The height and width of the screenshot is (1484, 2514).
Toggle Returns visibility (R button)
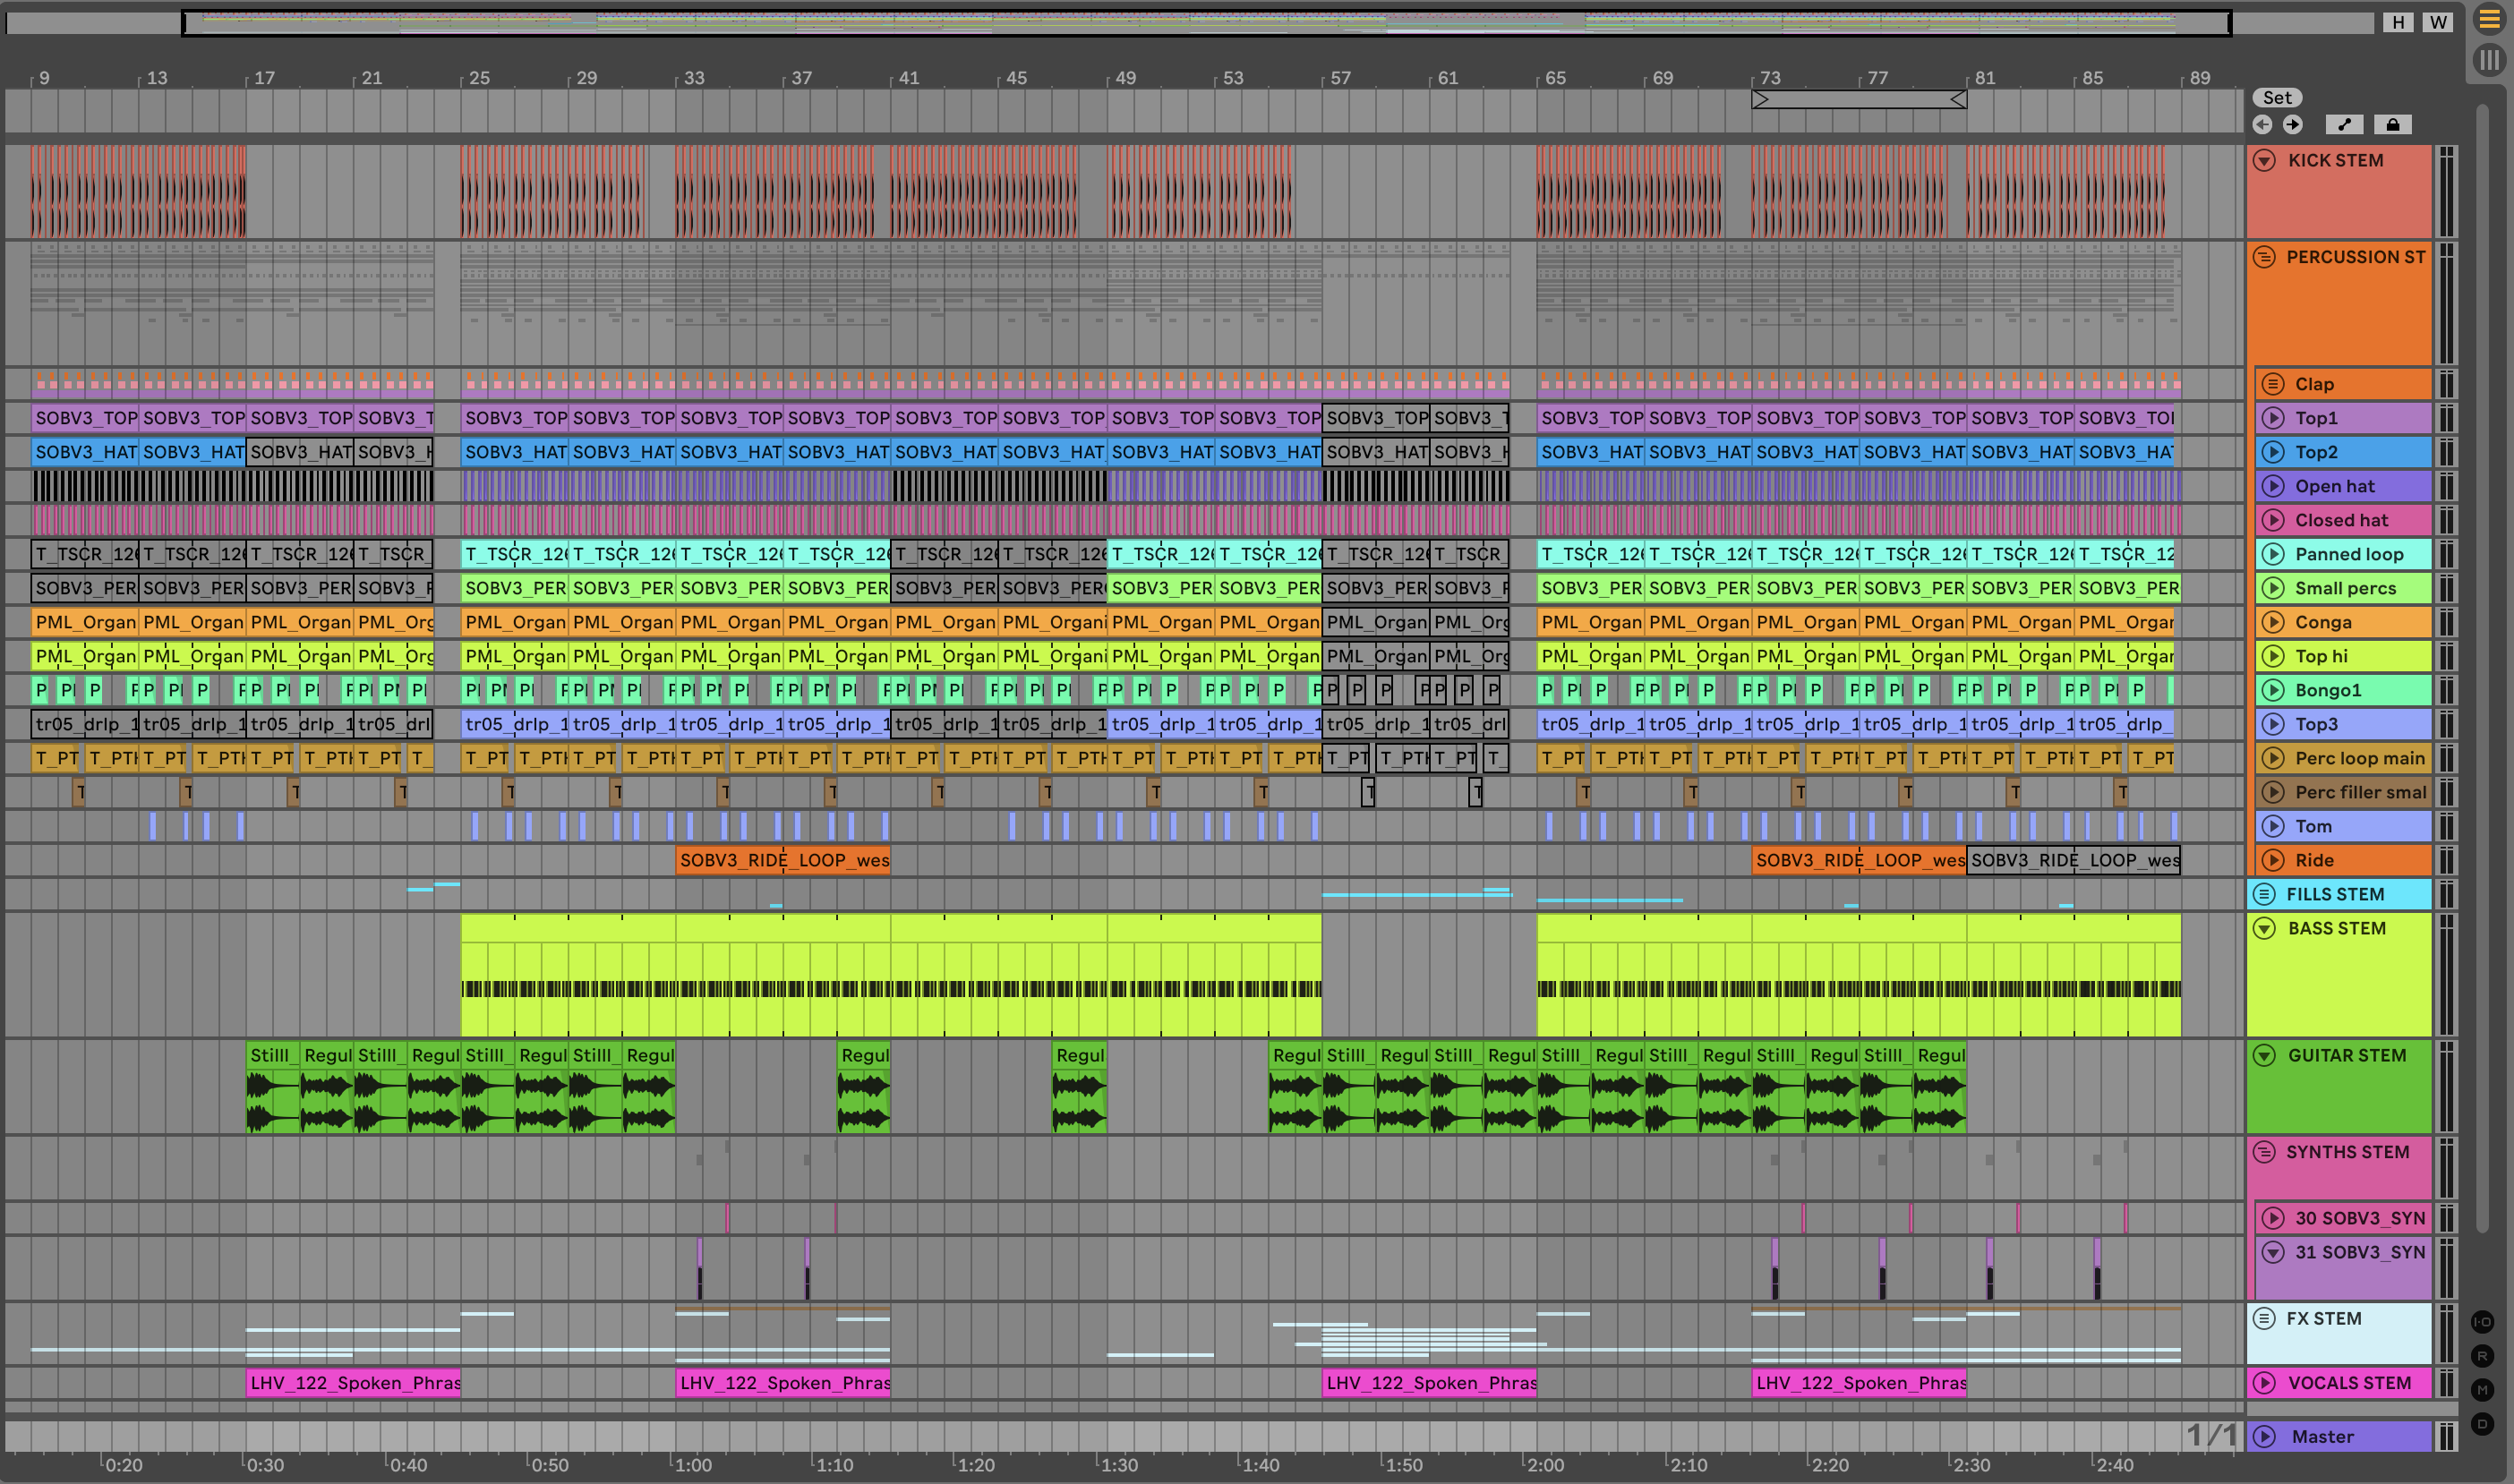coord(2482,1356)
